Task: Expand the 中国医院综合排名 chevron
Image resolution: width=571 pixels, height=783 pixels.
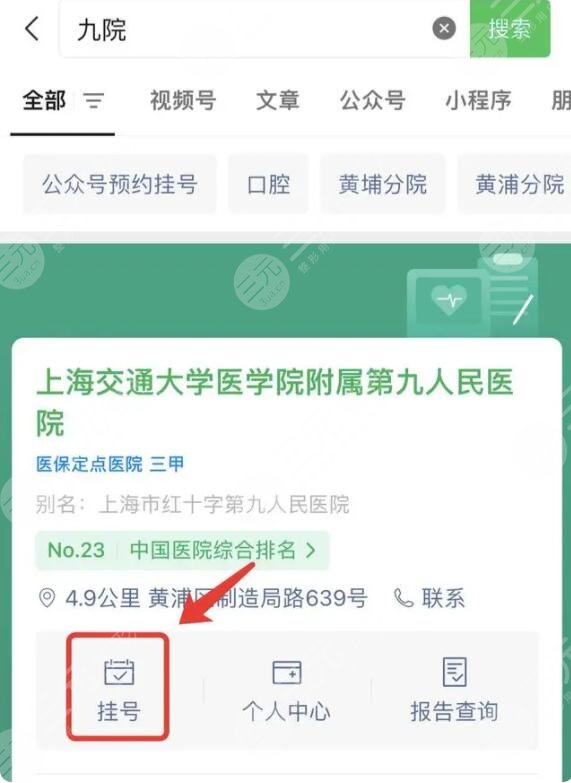Action: 311,550
